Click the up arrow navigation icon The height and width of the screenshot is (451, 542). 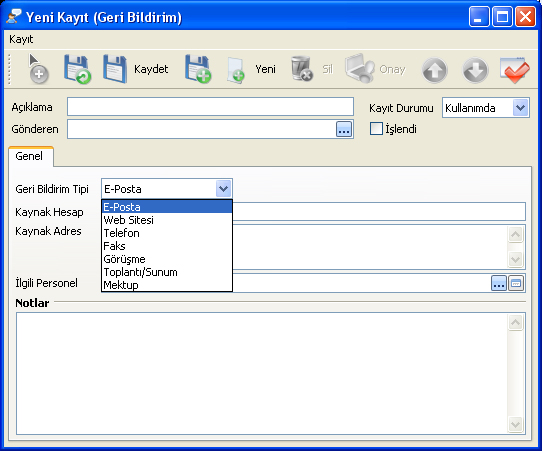434,71
